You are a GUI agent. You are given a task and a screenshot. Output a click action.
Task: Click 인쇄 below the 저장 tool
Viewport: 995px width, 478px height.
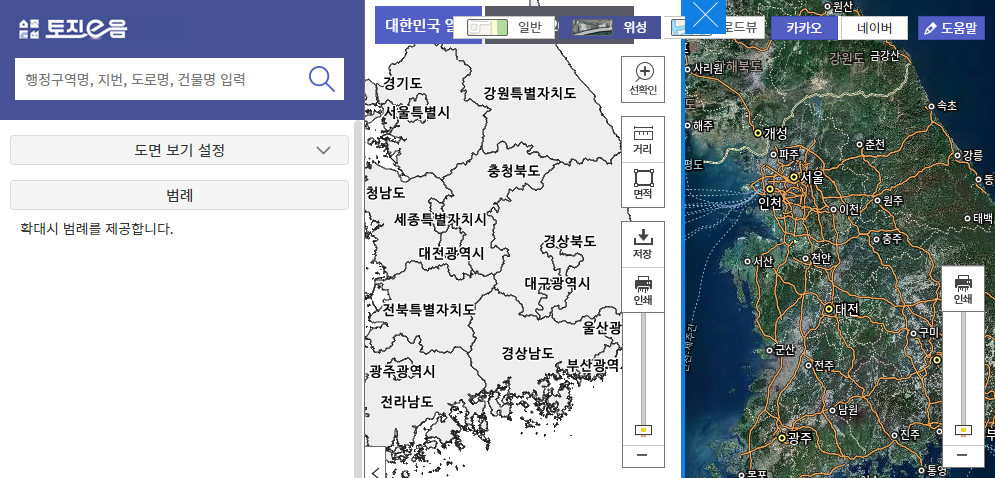pos(643,290)
